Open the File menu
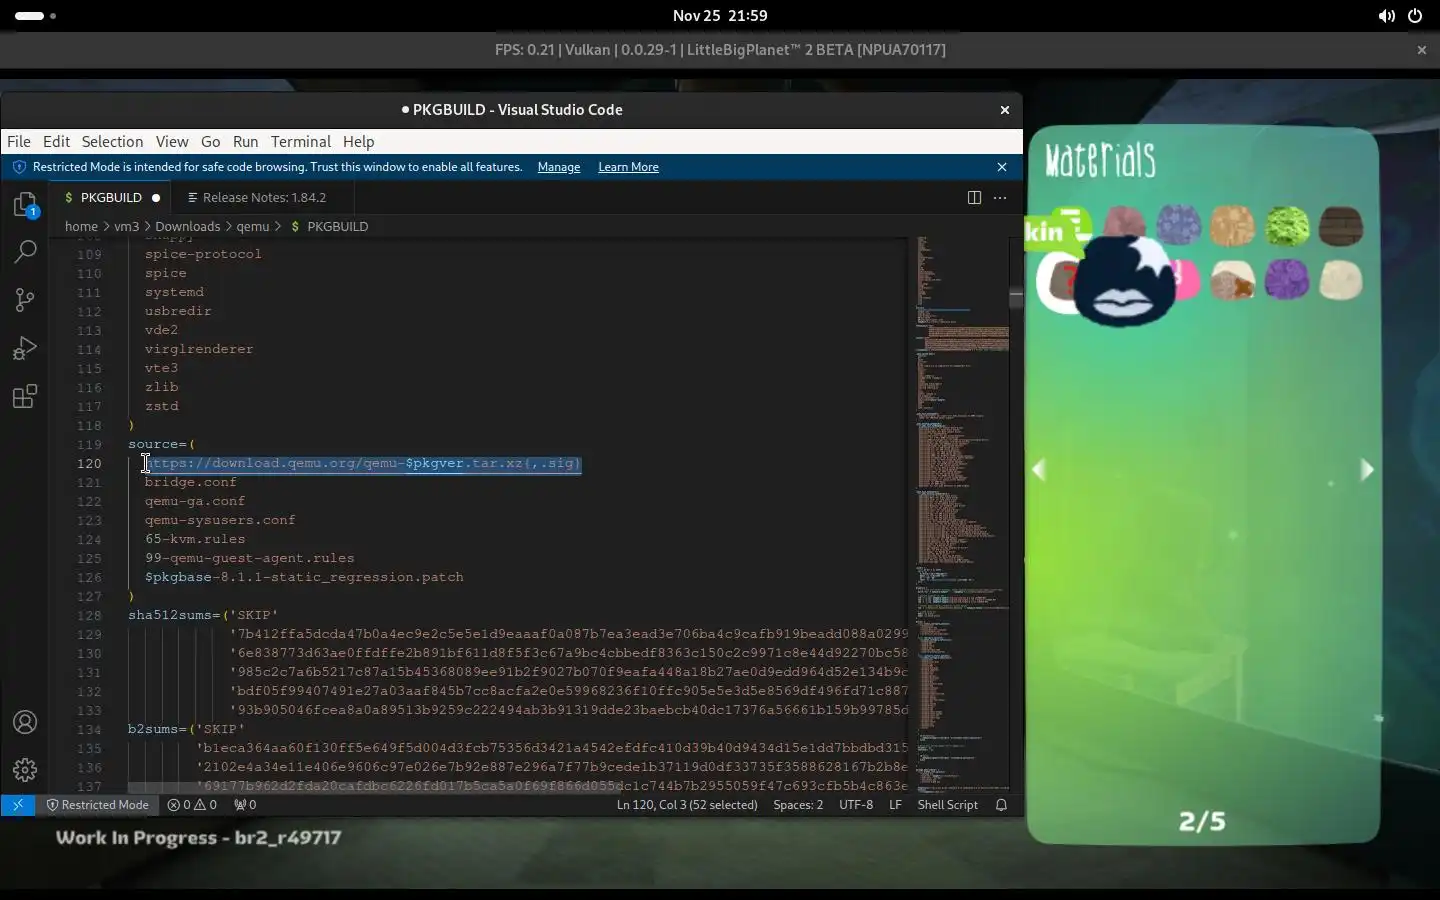1440x900 pixels. click(x=19, y=141)
